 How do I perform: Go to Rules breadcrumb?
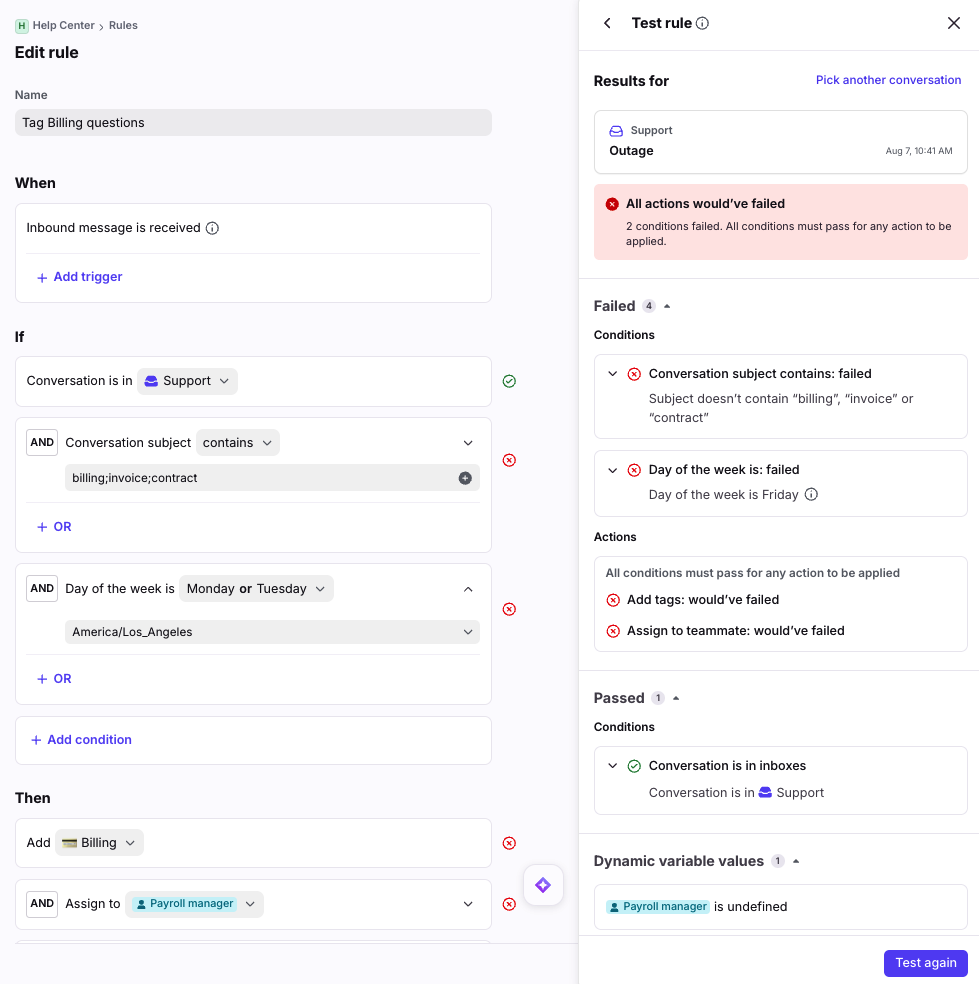coord(123,25)
